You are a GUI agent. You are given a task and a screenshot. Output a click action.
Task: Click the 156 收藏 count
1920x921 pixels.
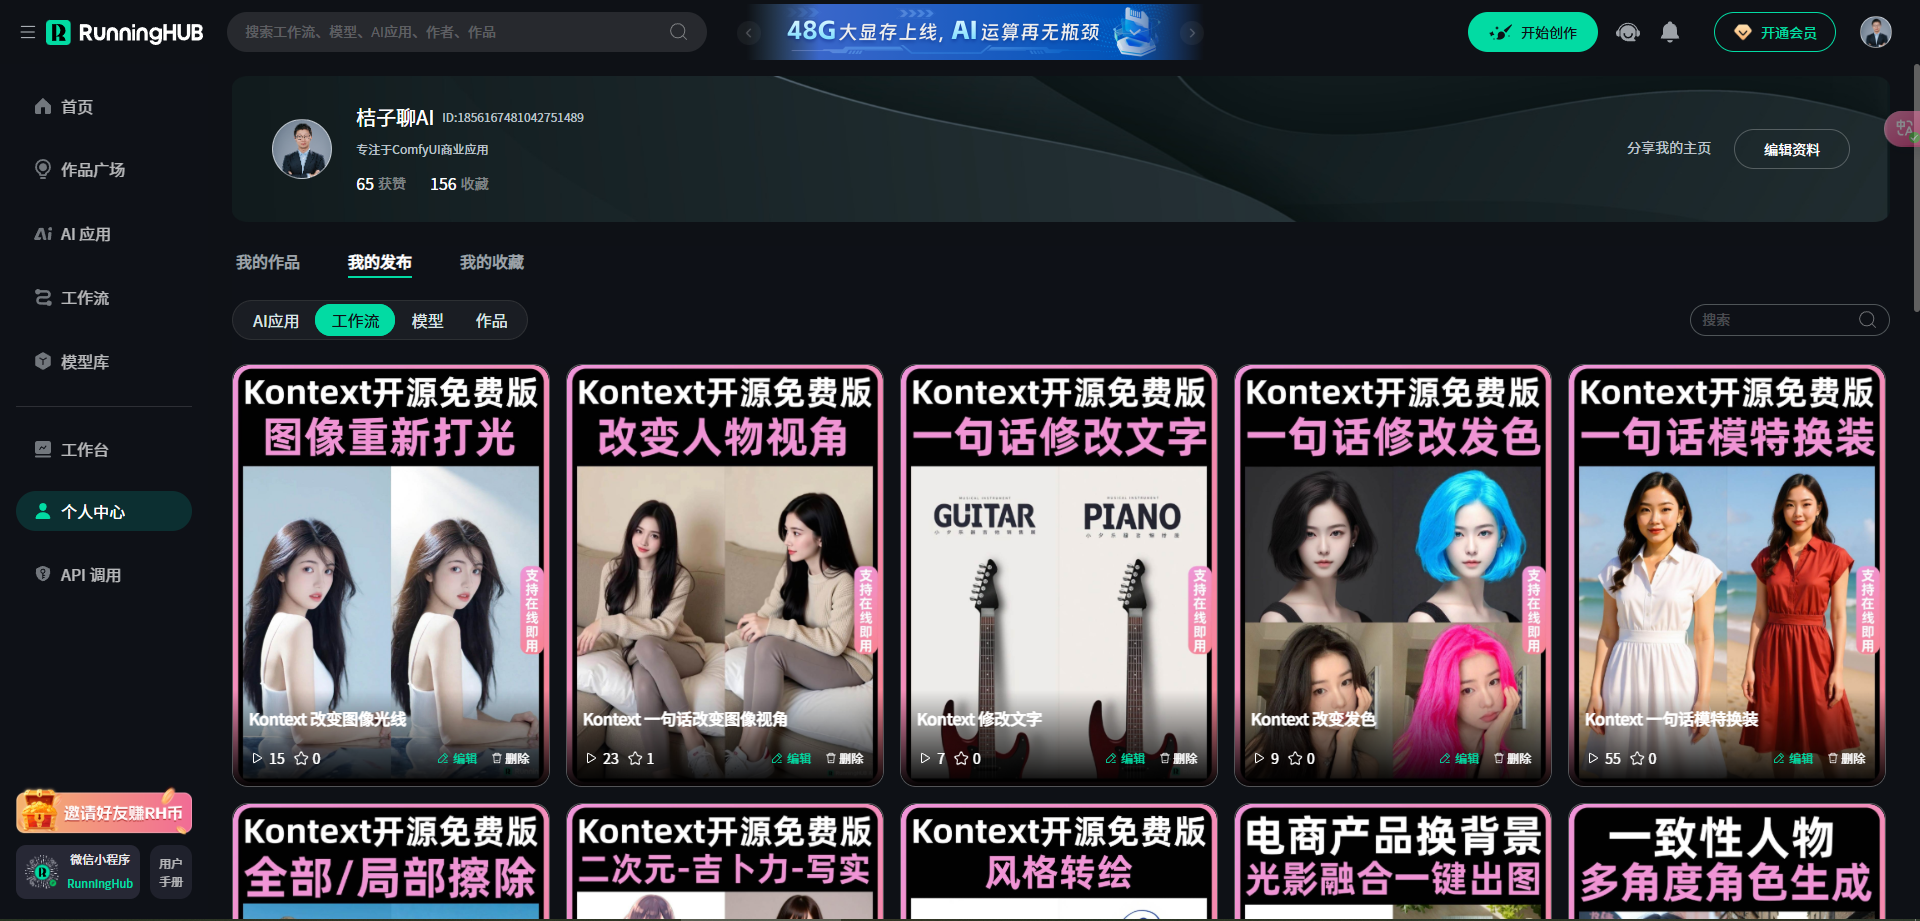coord(459,184)
